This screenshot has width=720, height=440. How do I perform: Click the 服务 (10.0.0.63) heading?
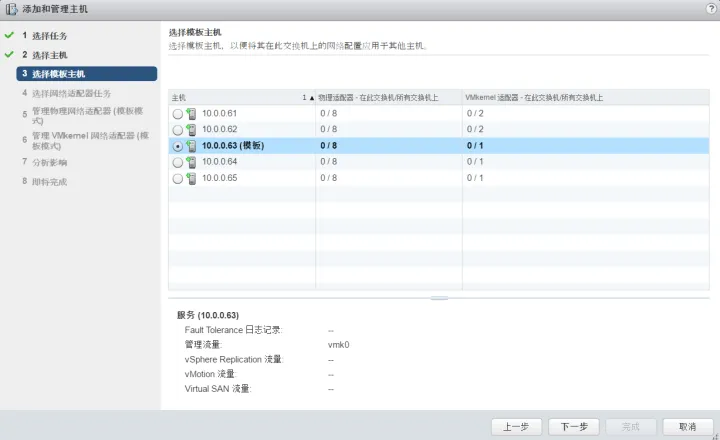(x=208, y=315)
